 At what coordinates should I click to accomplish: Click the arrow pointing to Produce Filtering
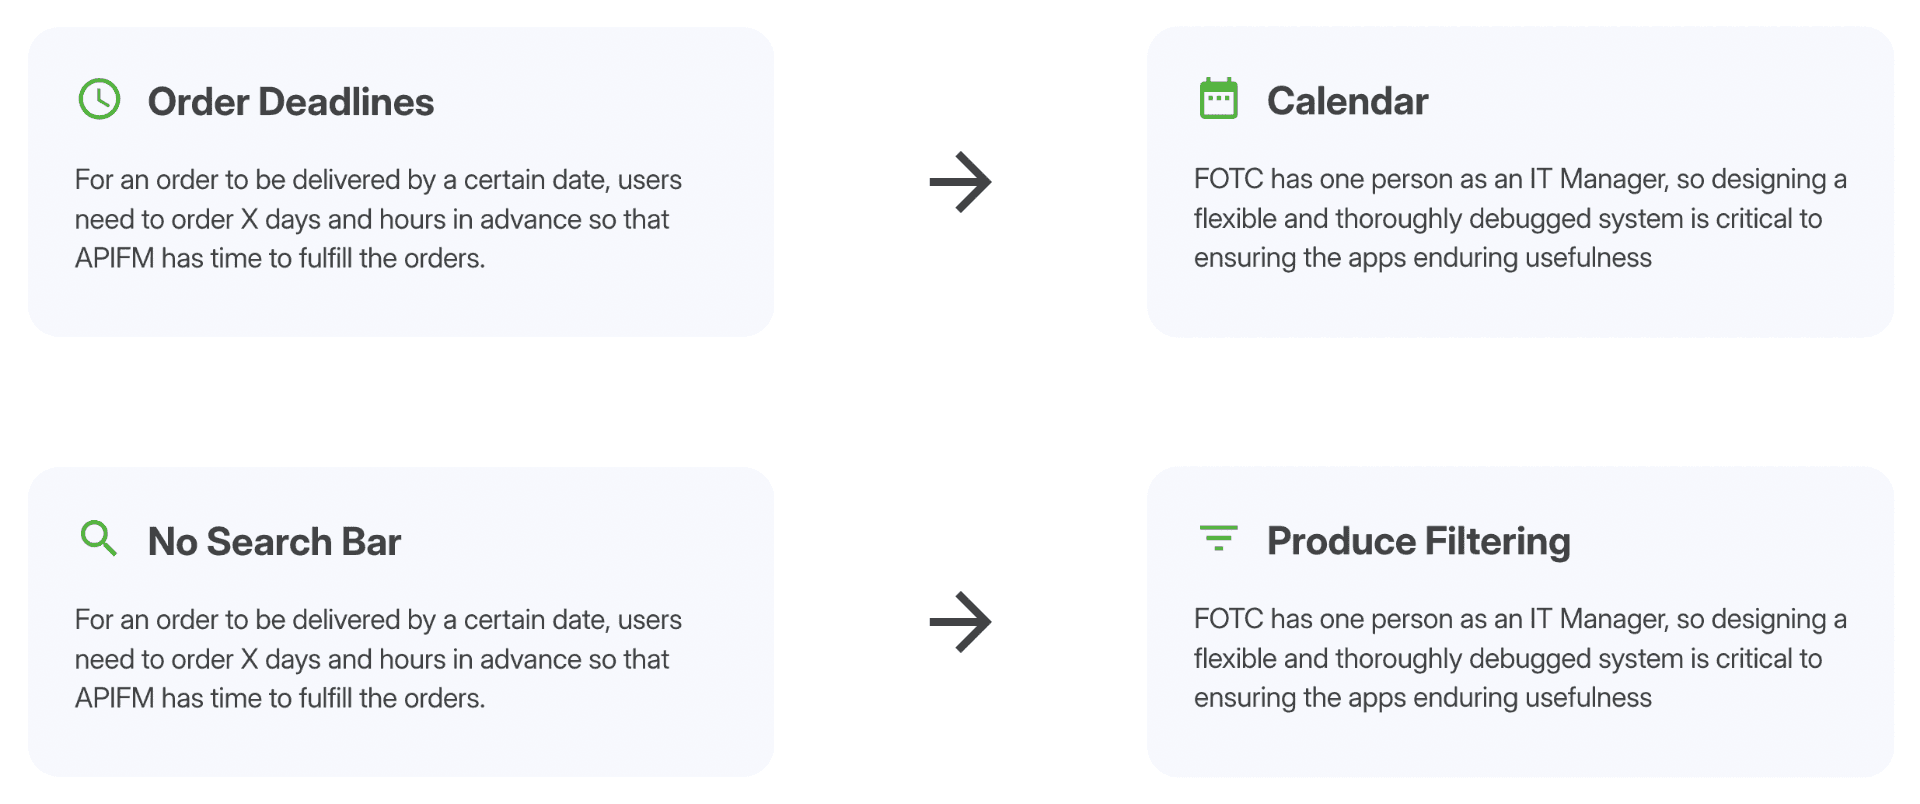coord(960,622)
